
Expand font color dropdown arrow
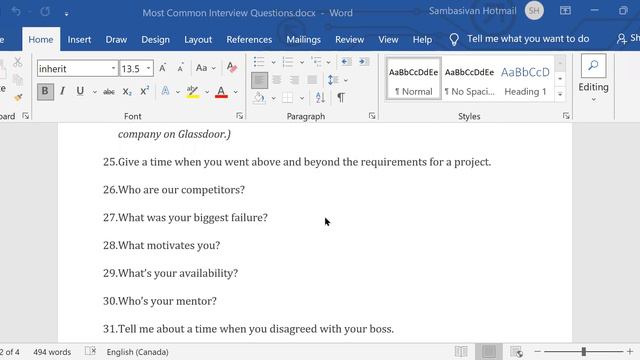coord(236,92)
